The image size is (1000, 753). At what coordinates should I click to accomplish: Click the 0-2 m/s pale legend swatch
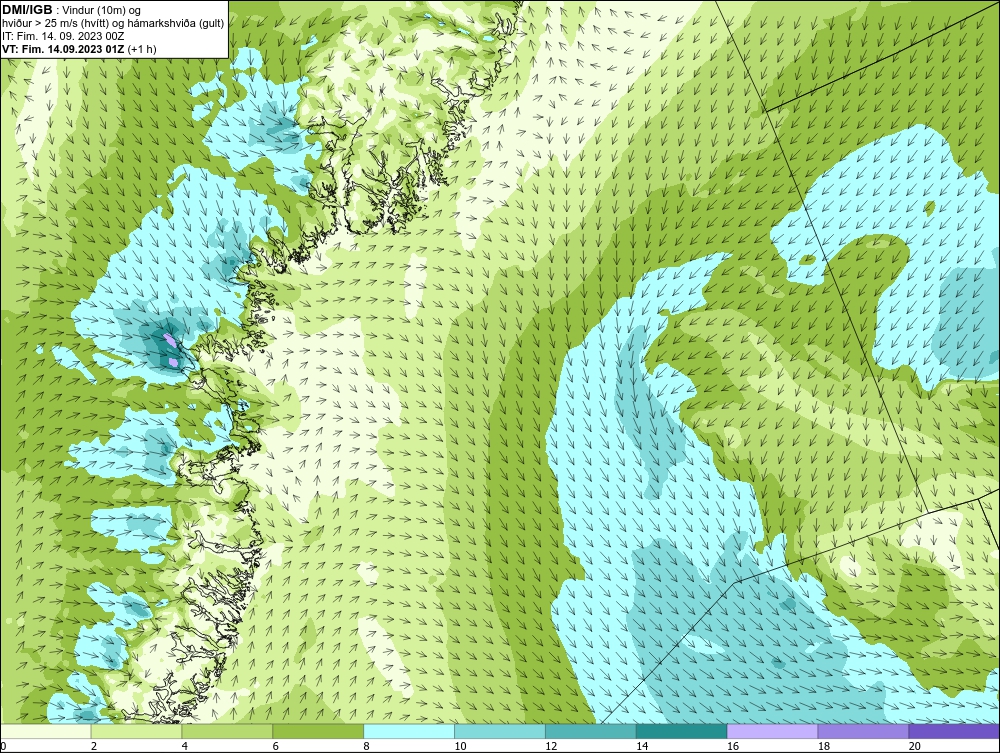click(x=46, y=731)
